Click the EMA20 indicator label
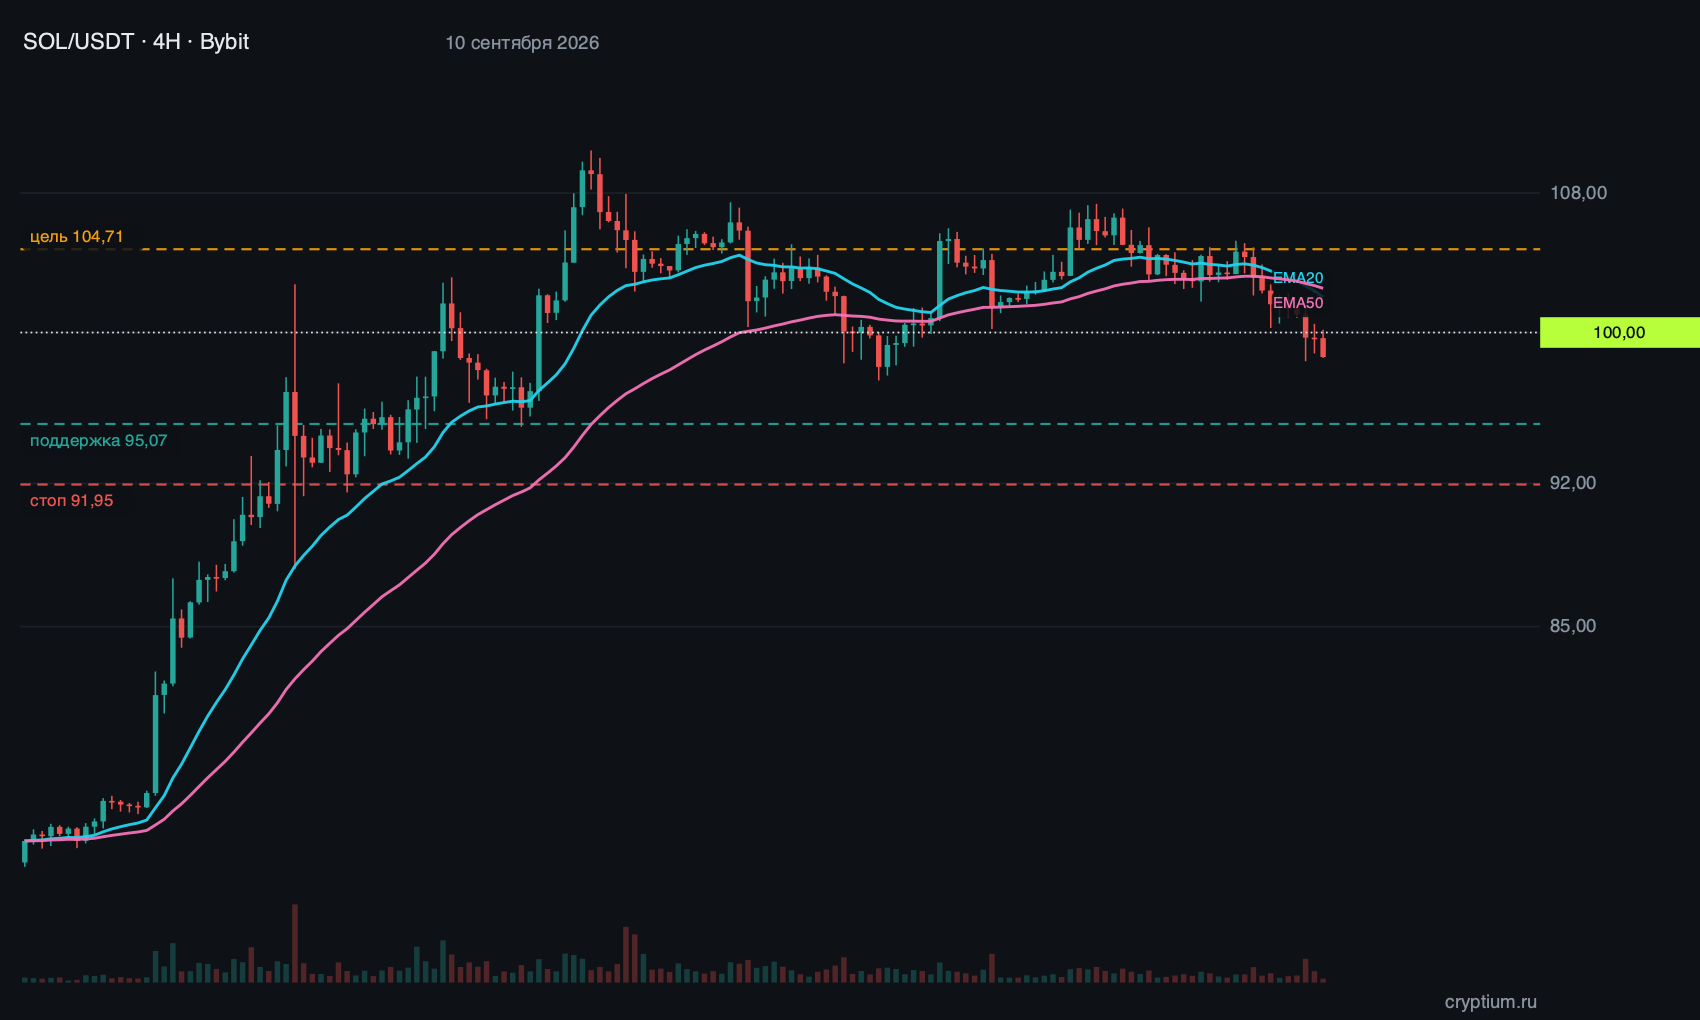1700x1020 pixels. tap(1298, 278)
